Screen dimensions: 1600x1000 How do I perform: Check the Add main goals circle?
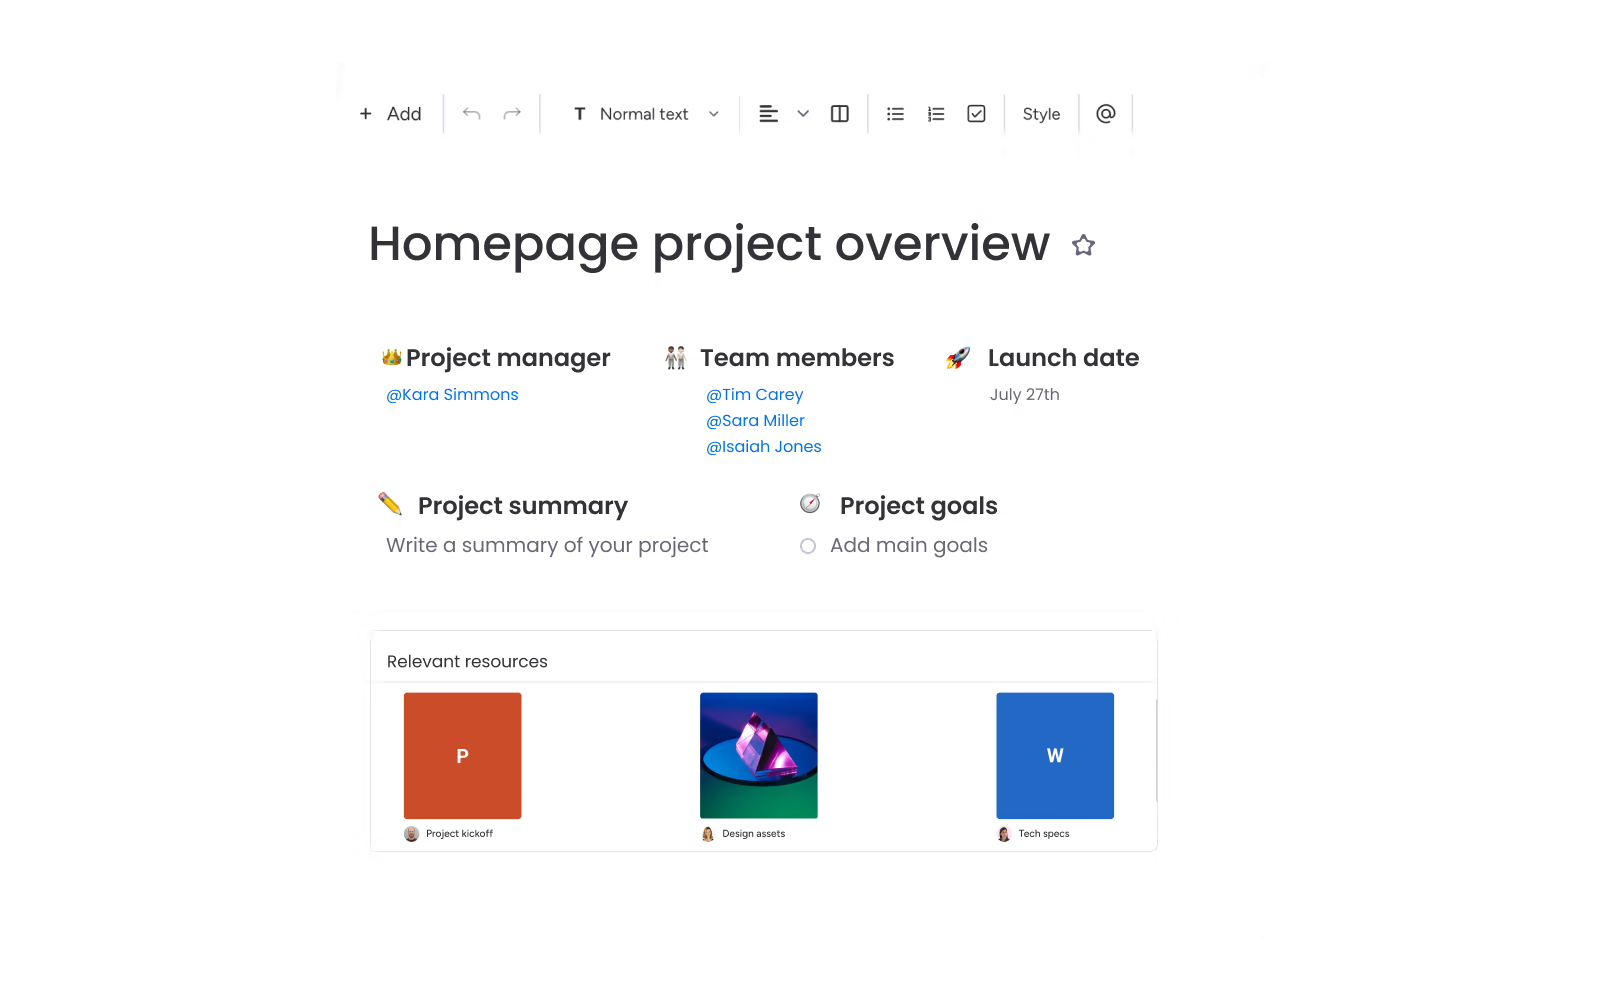click(x=808, y=546)
